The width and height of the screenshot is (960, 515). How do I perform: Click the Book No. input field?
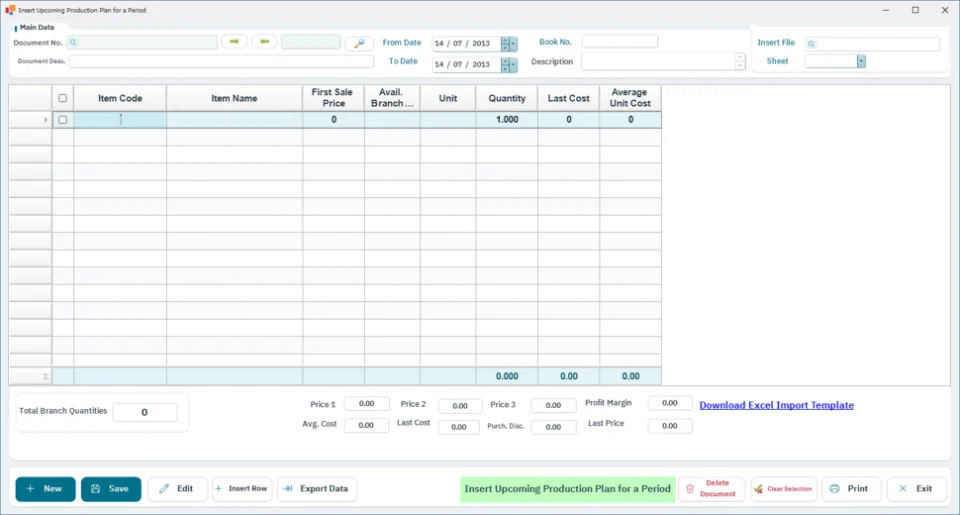[x=620, y=42]
